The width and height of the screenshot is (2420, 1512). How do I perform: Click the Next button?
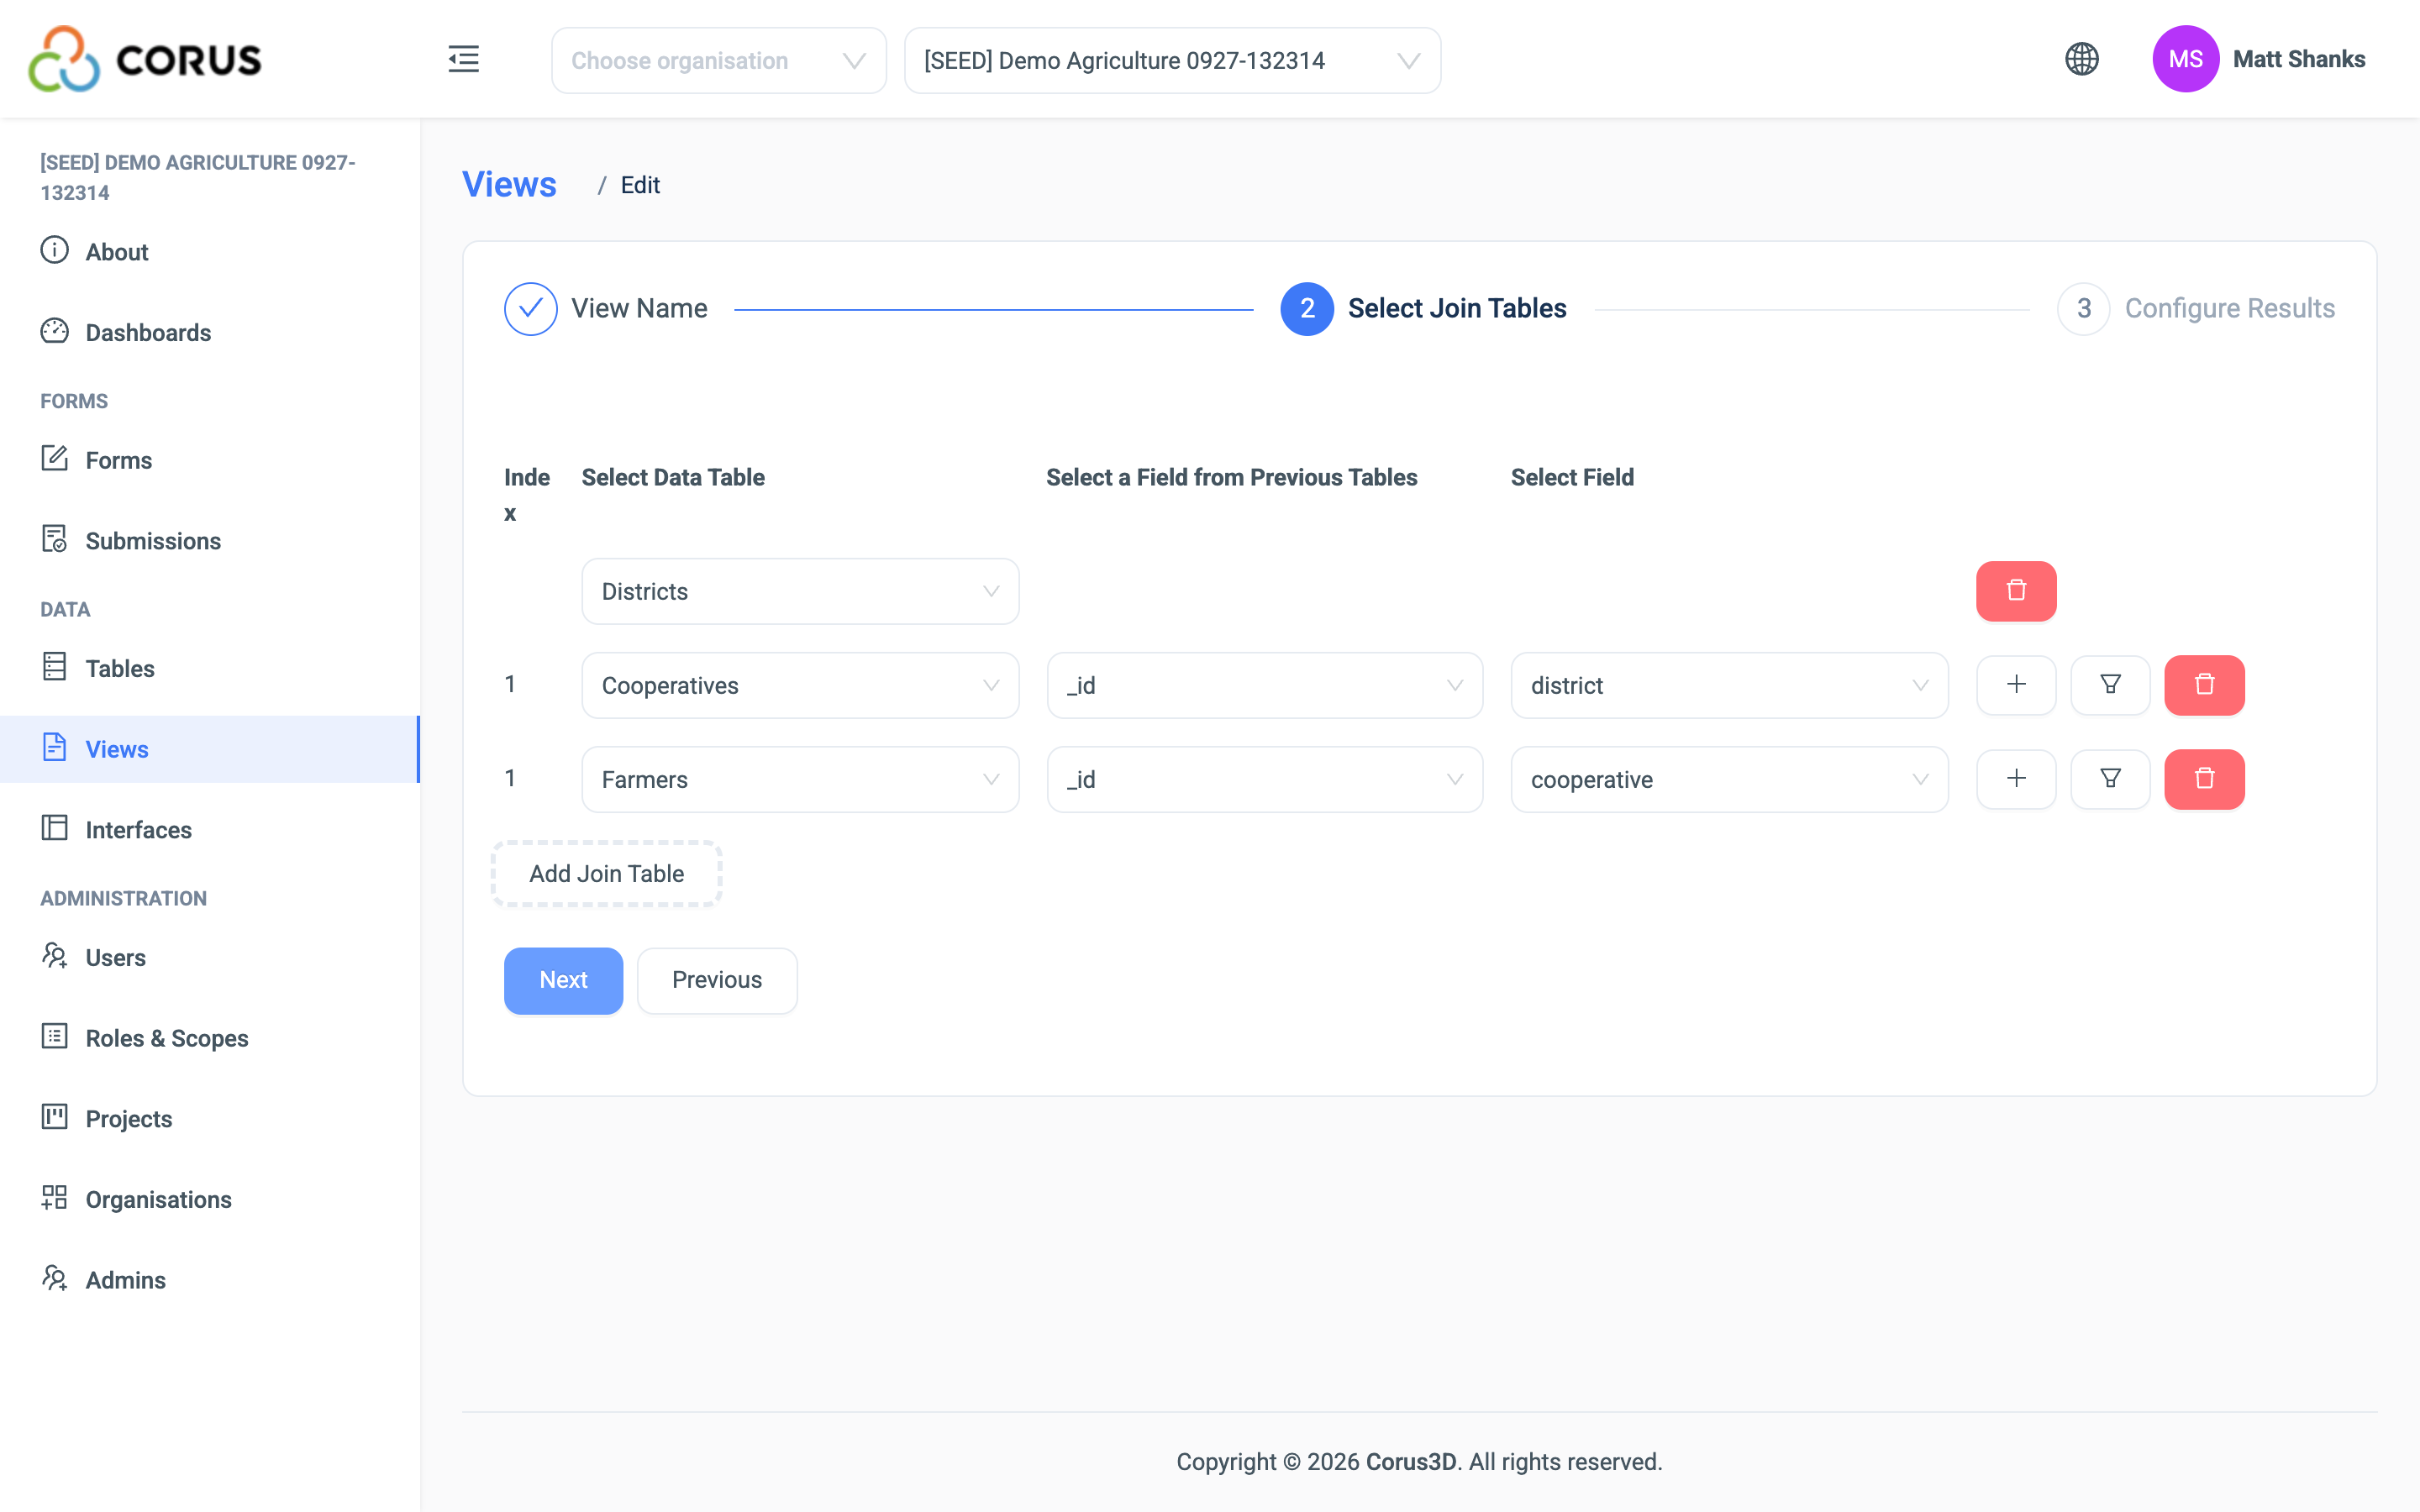[563, 980]
